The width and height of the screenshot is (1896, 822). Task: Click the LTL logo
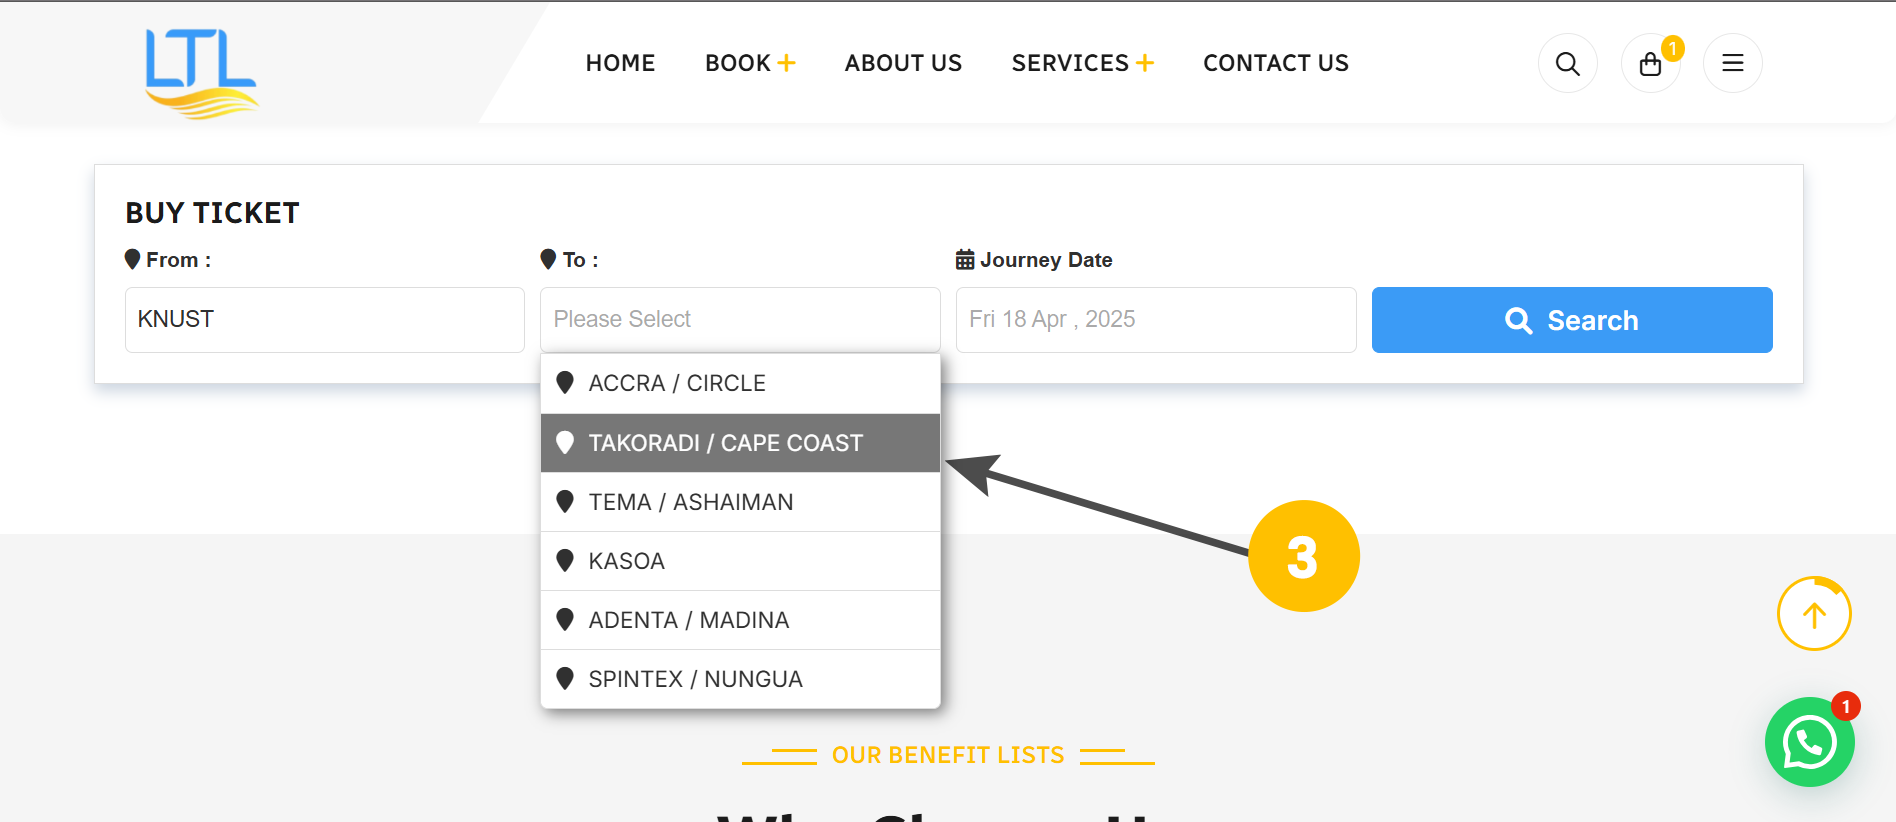pos(201,72)
